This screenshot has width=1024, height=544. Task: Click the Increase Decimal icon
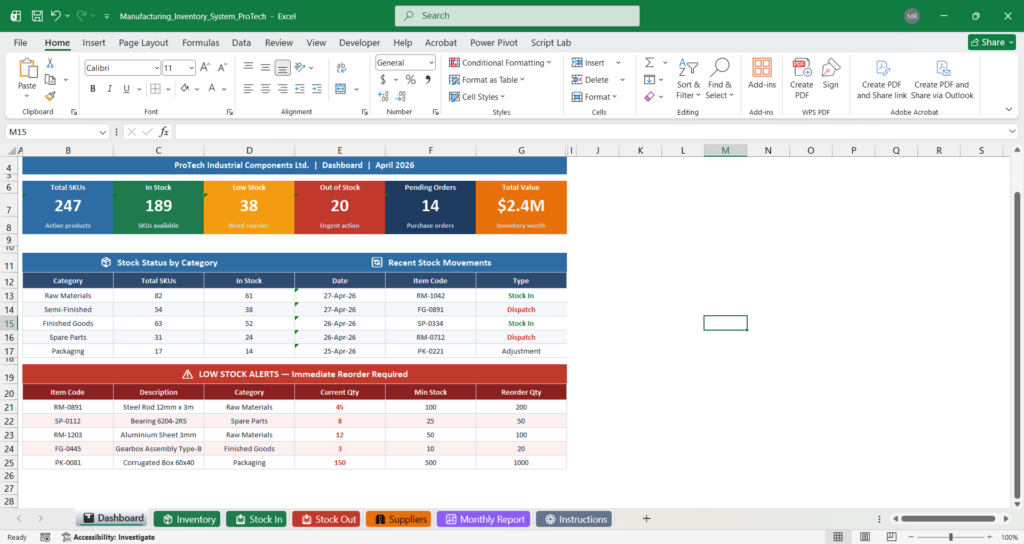pyautogui.click(x=383, y=96)
